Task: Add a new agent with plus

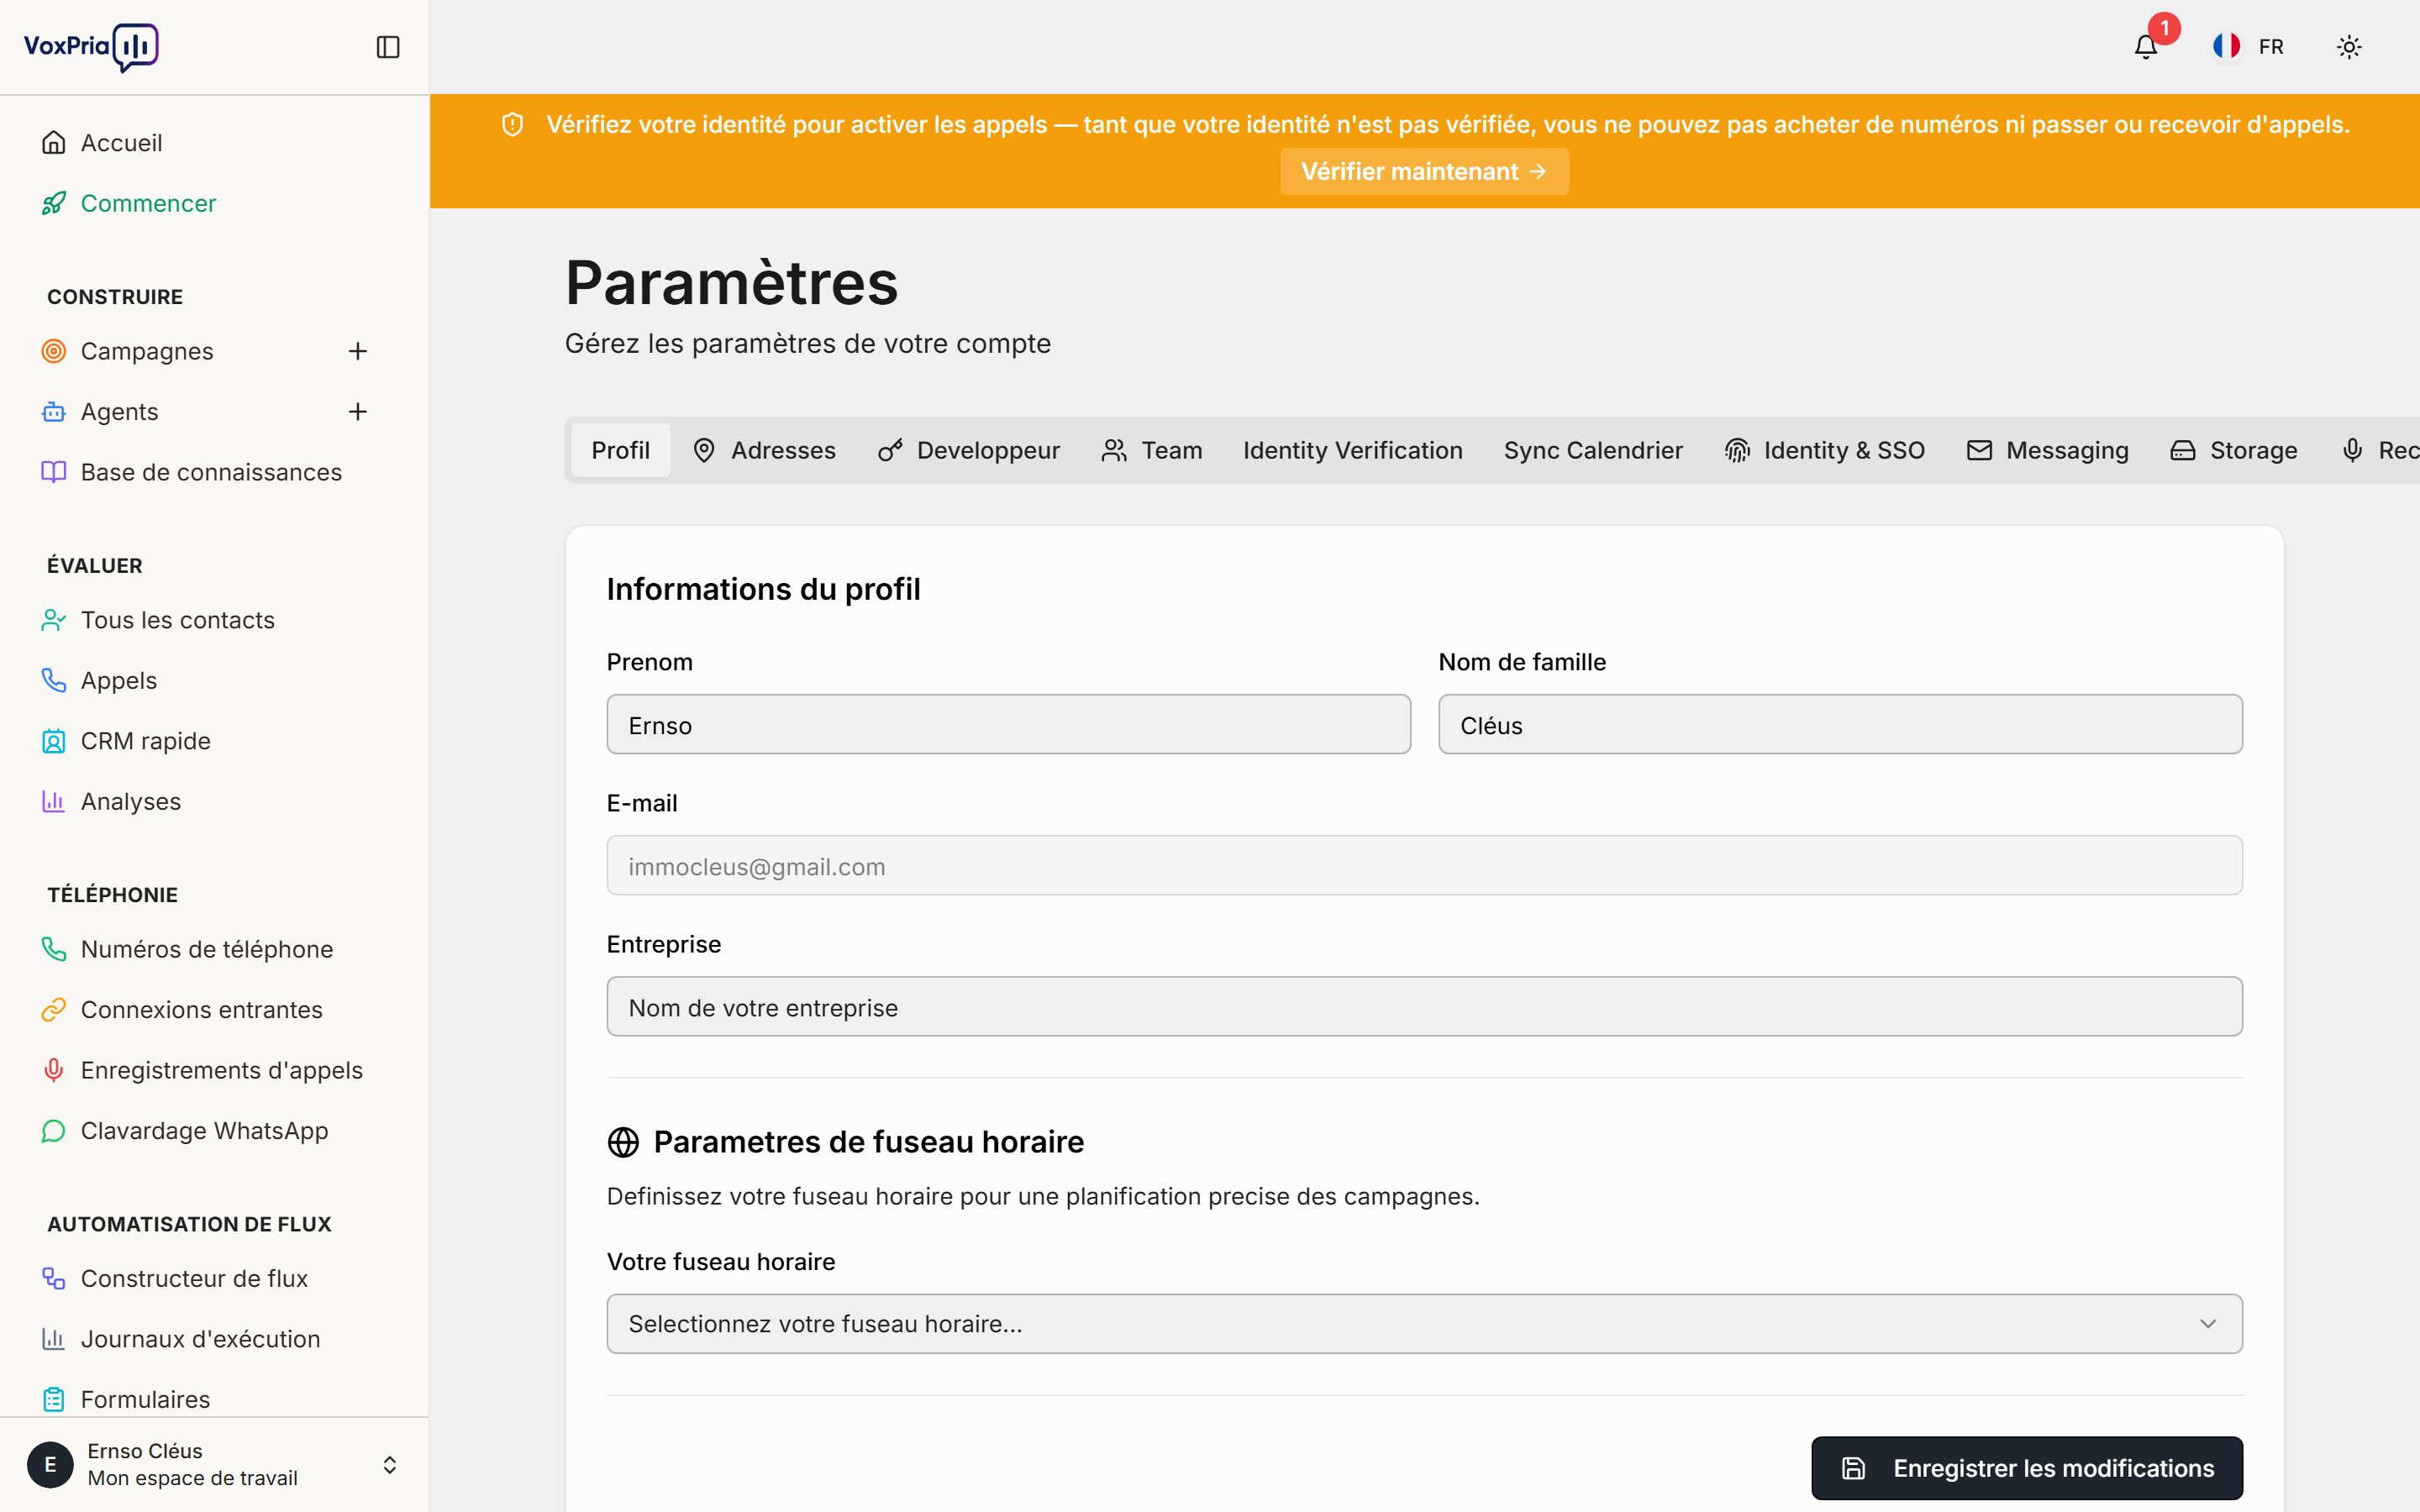Action: 358,412
